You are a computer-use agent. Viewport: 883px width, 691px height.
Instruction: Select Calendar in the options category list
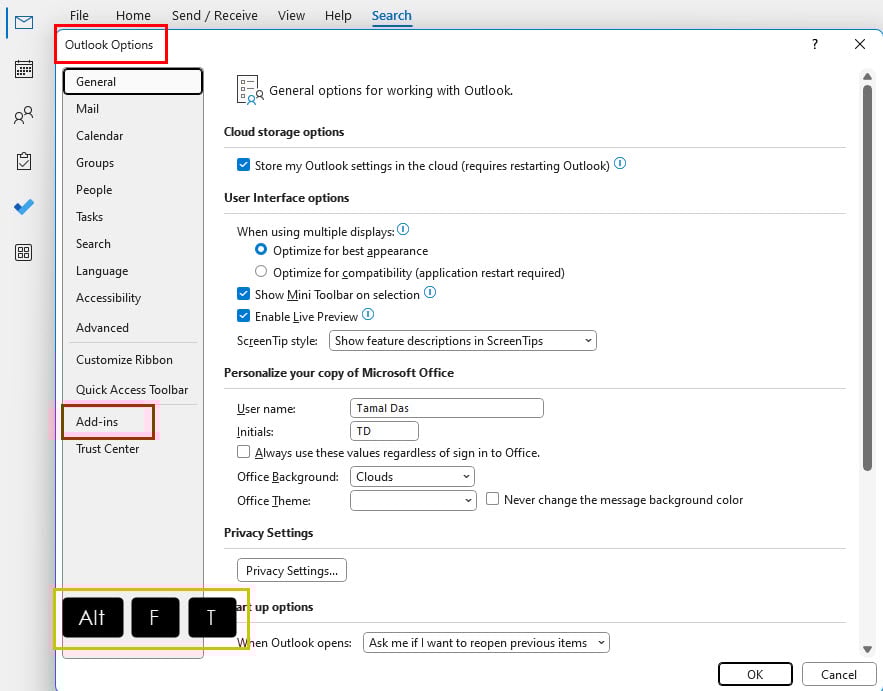(133, 136)
